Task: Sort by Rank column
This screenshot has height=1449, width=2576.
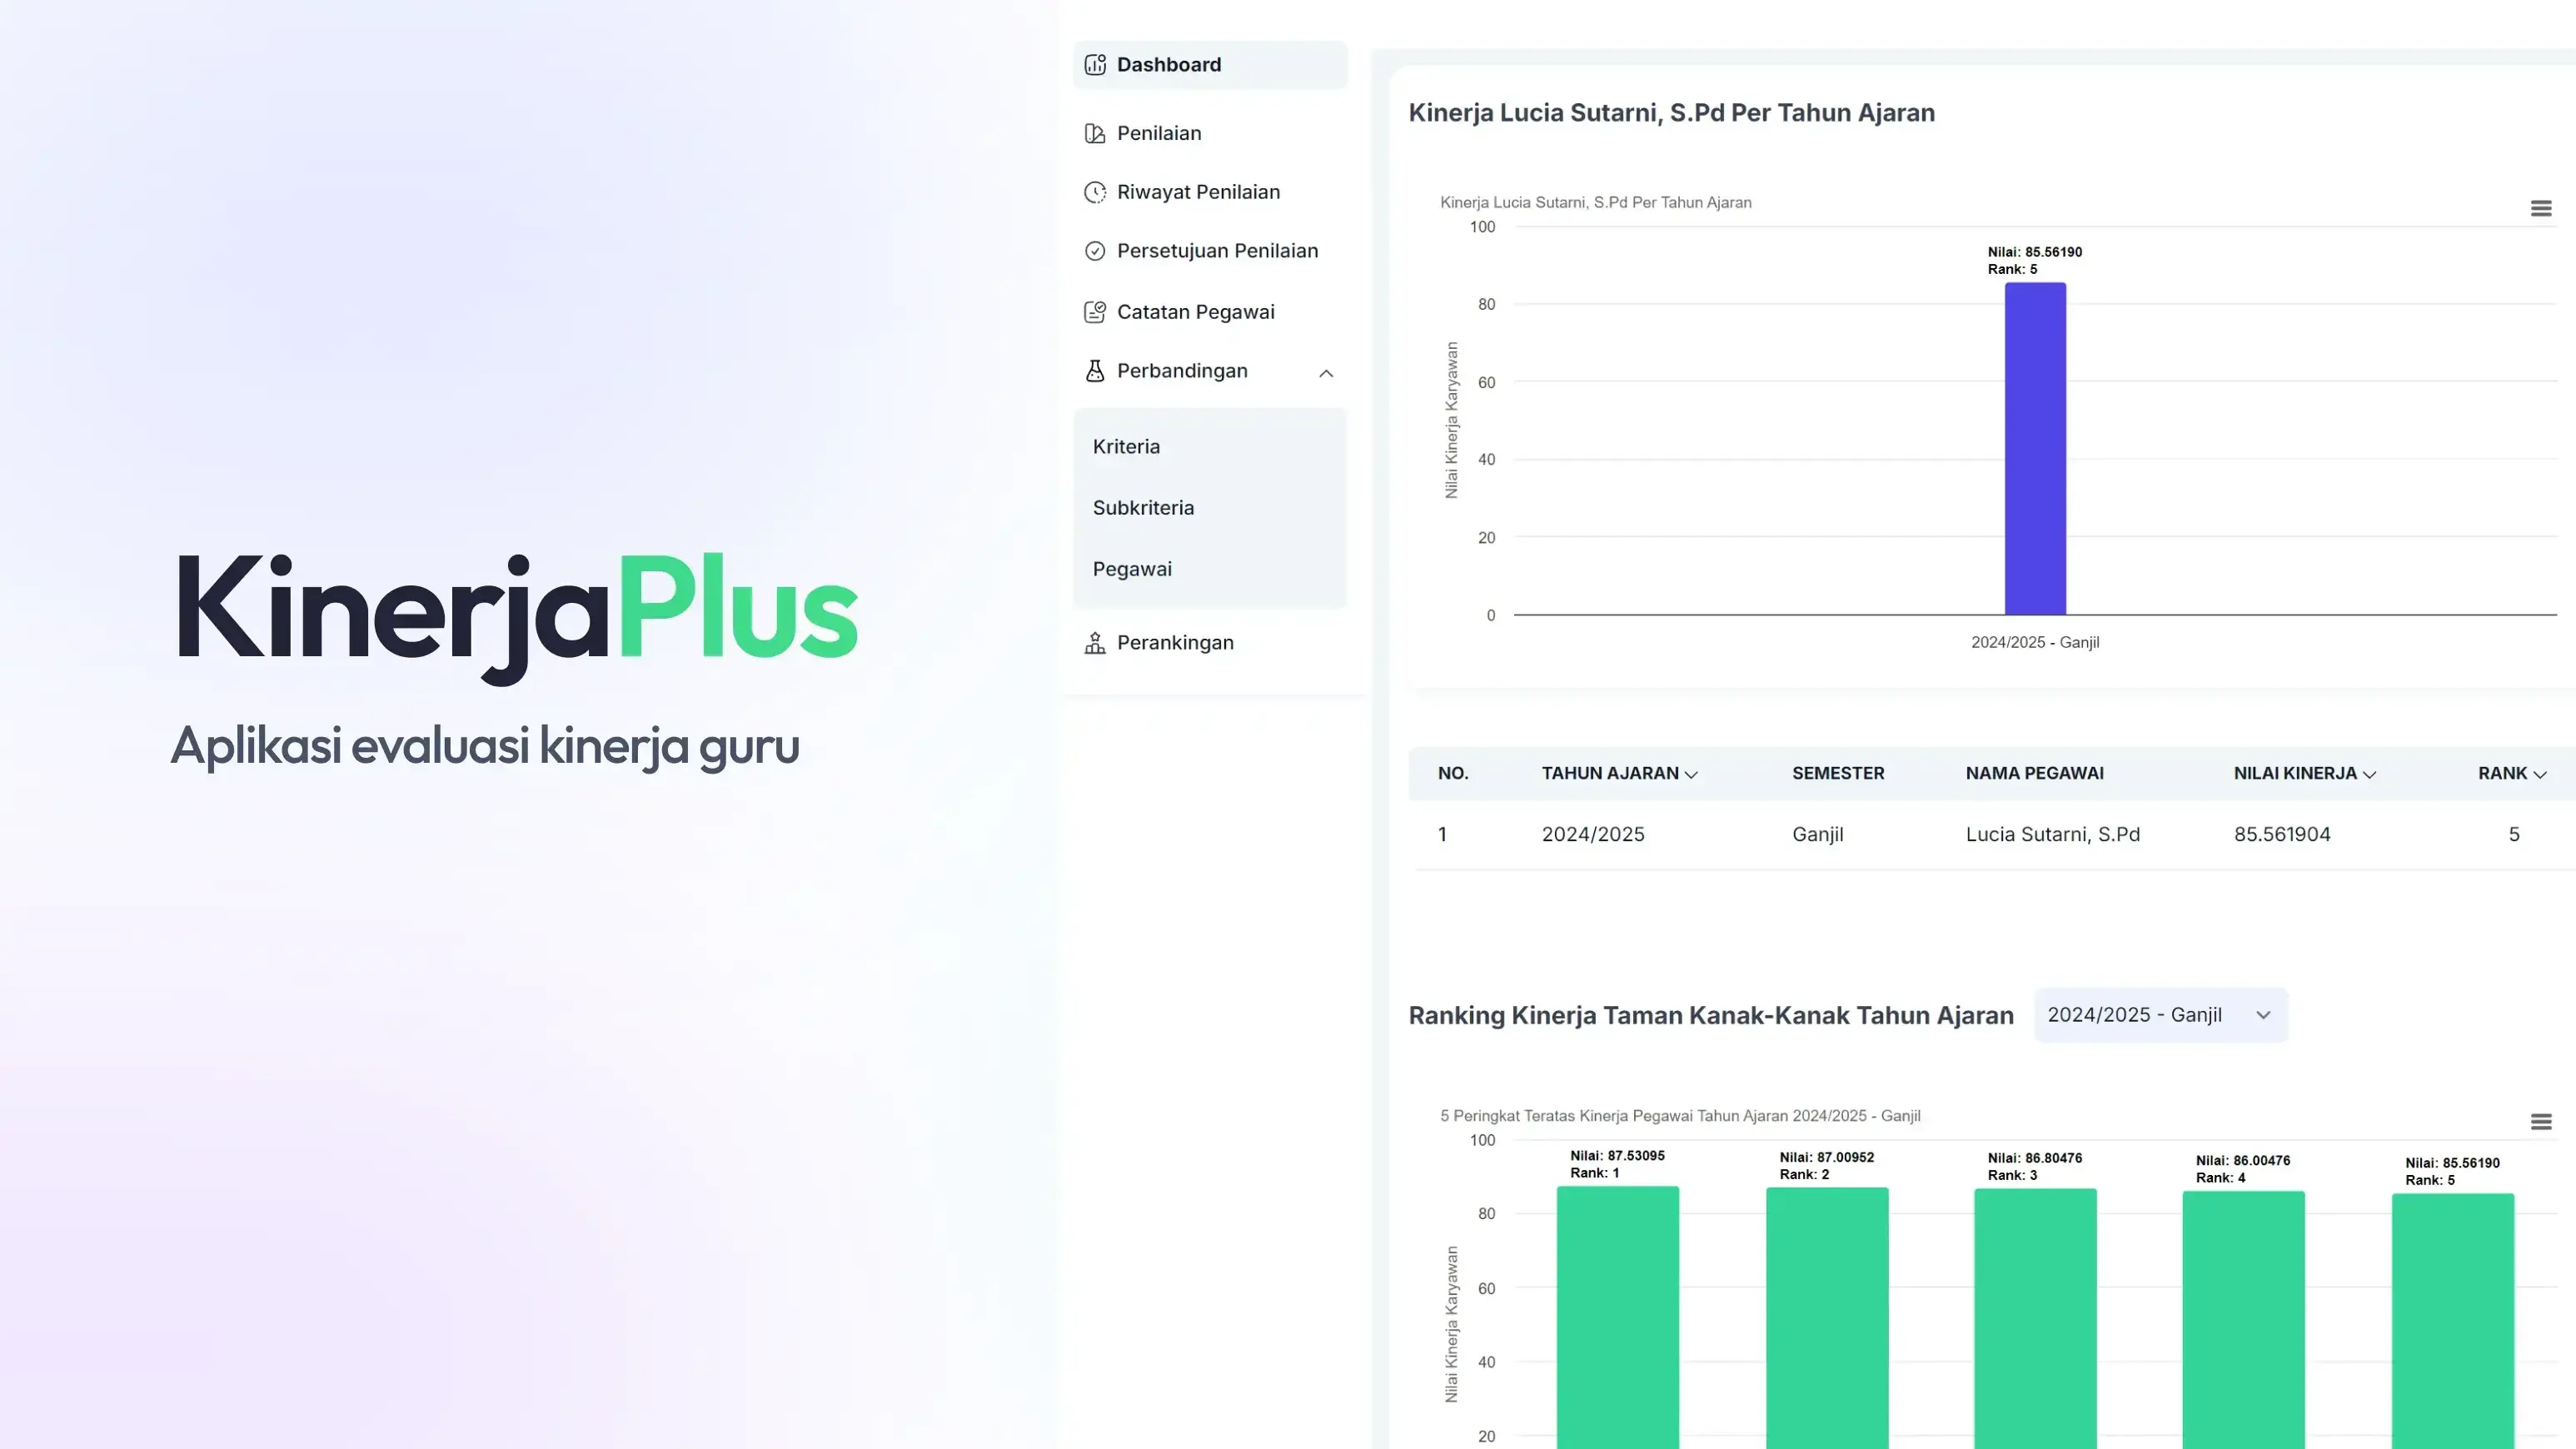Action: click(2512, 774)
